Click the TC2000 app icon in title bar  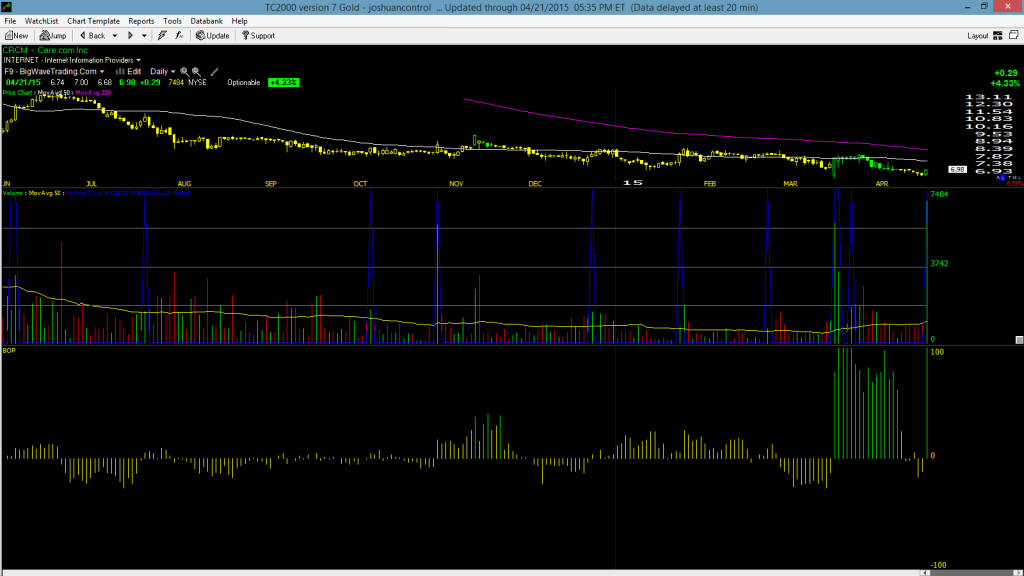coord(7,7)
